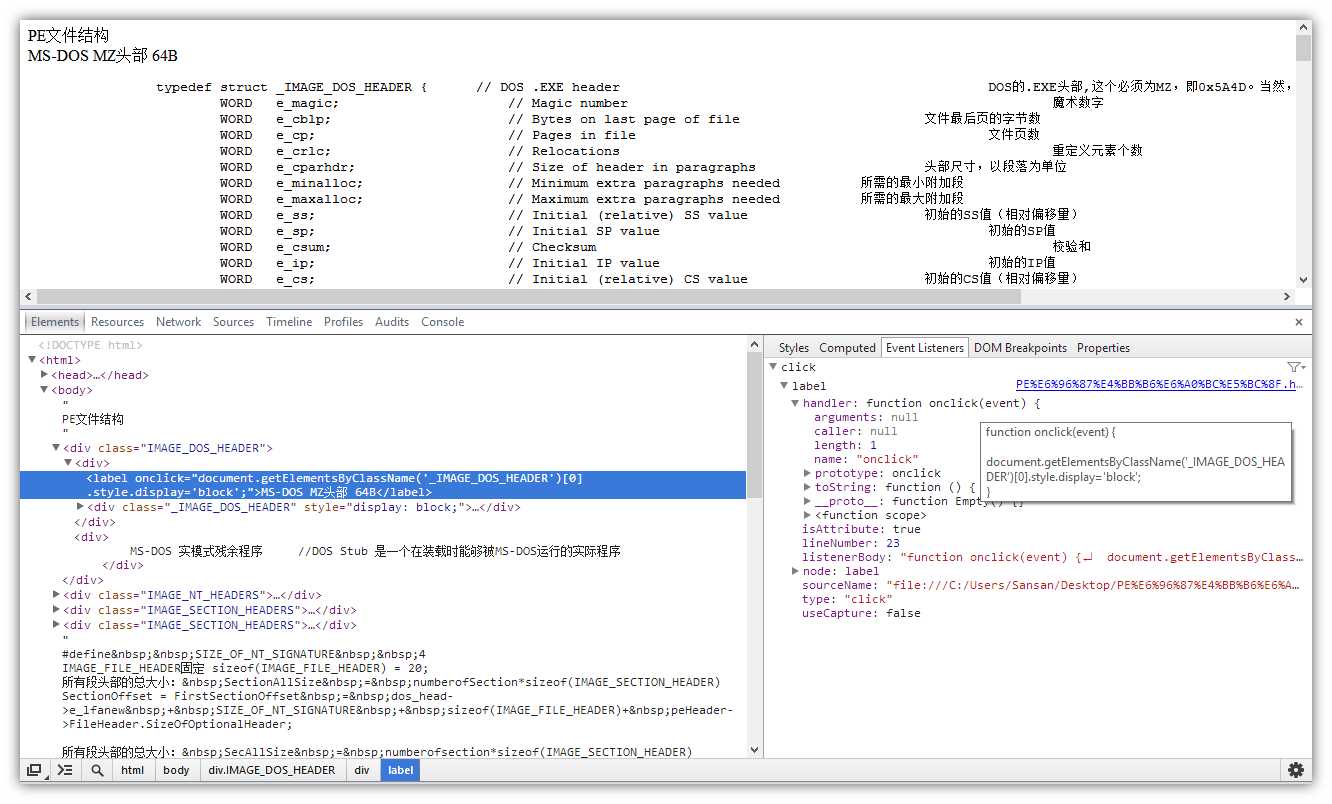Switch to the Resources tab
This screenshot has width=1332, height=804.
117,322
